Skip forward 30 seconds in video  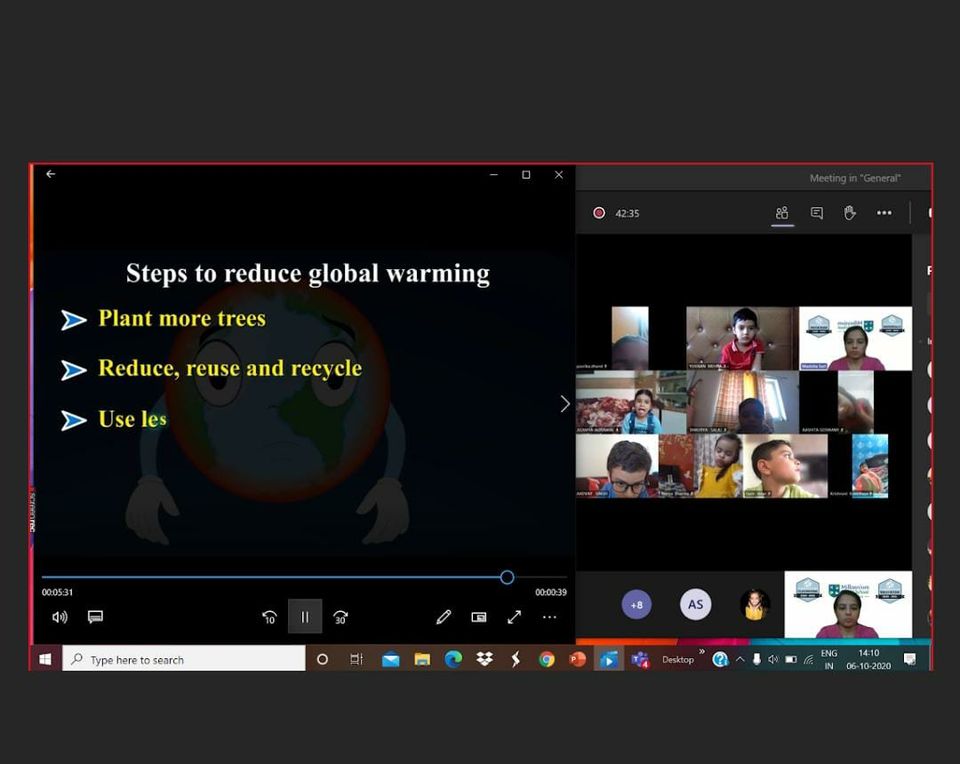pyautogui.click(x=341, y=617)
